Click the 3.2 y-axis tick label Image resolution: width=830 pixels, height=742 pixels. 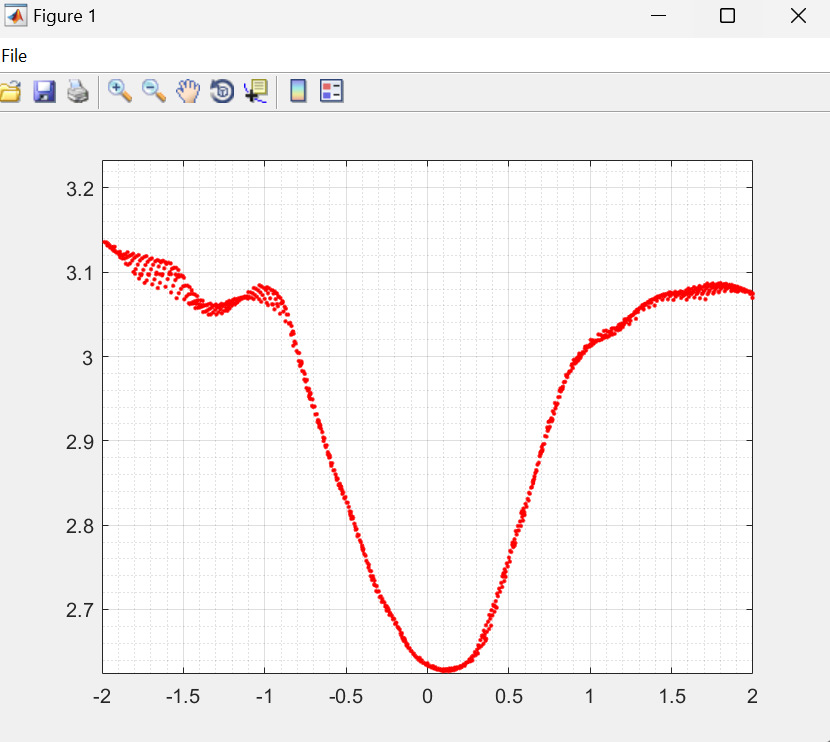tap(81, 189)
